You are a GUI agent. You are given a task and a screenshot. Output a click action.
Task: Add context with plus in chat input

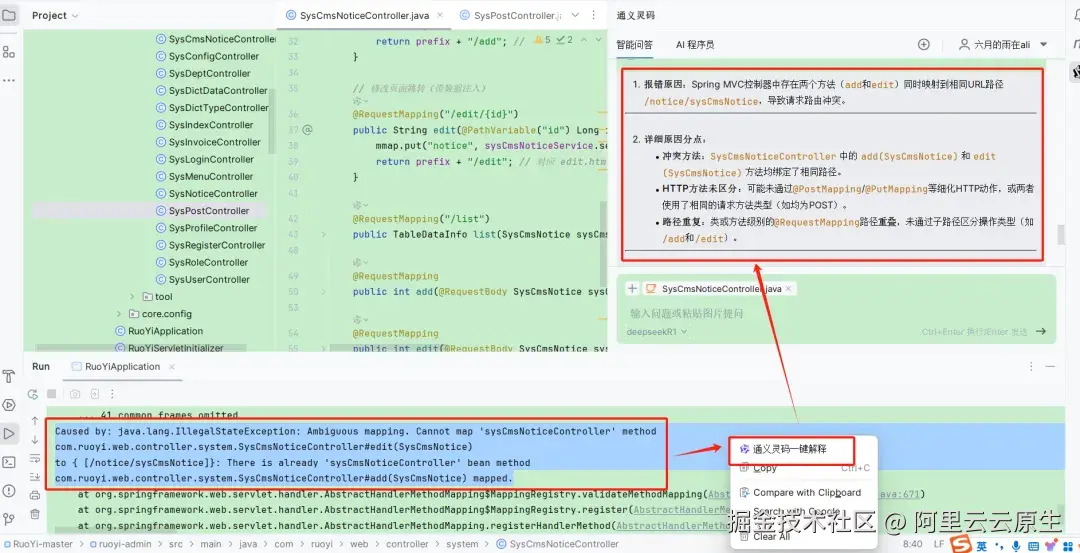[x=632, y=289]
